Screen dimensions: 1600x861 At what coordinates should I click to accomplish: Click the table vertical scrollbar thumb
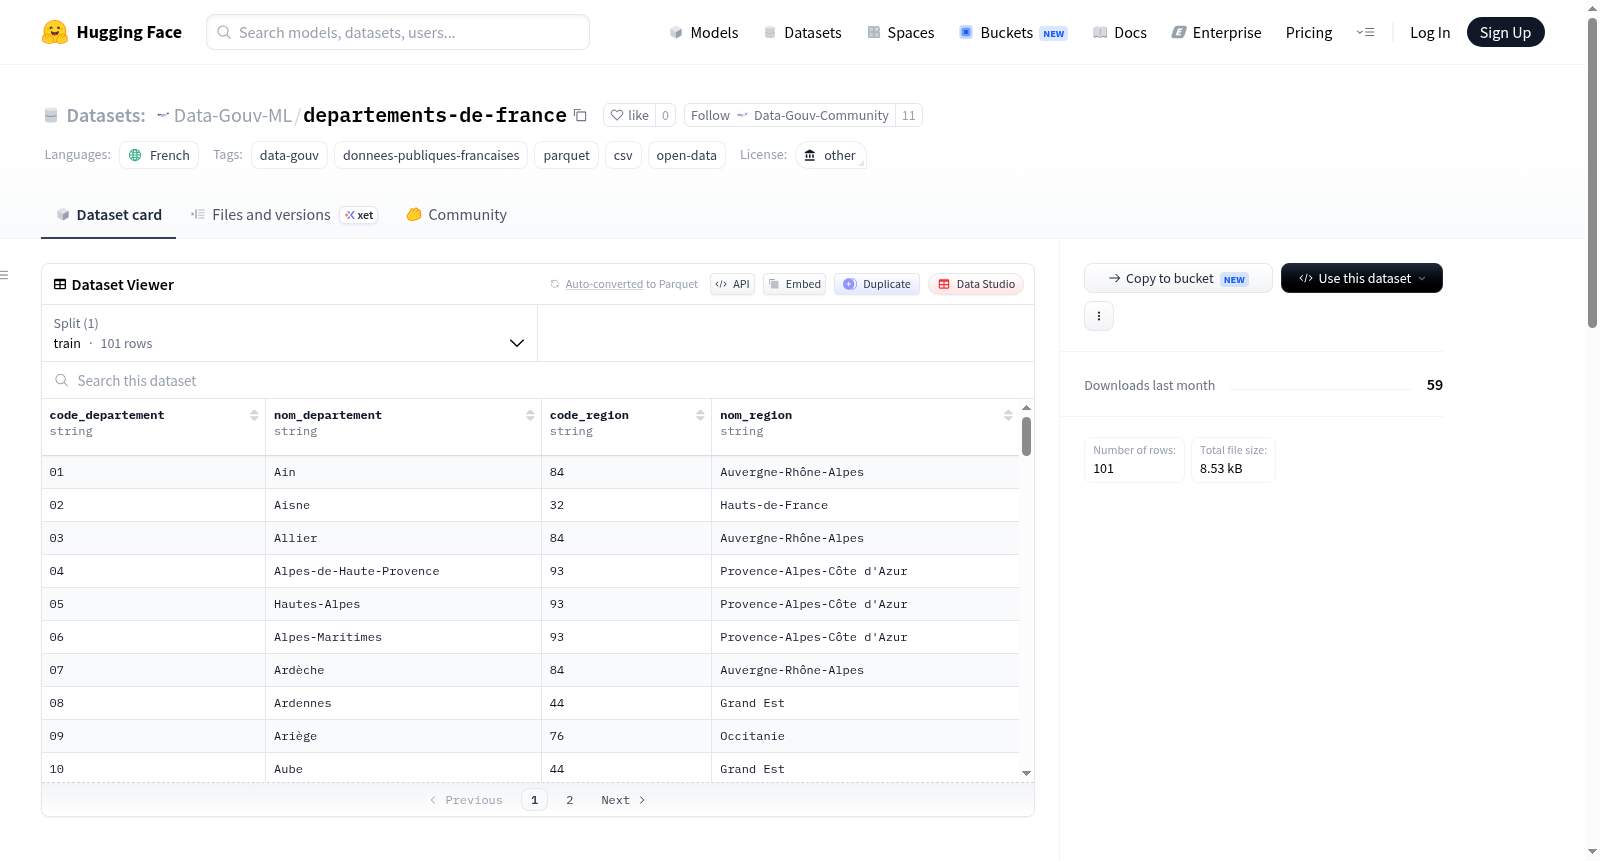[x=1026, y=437]
